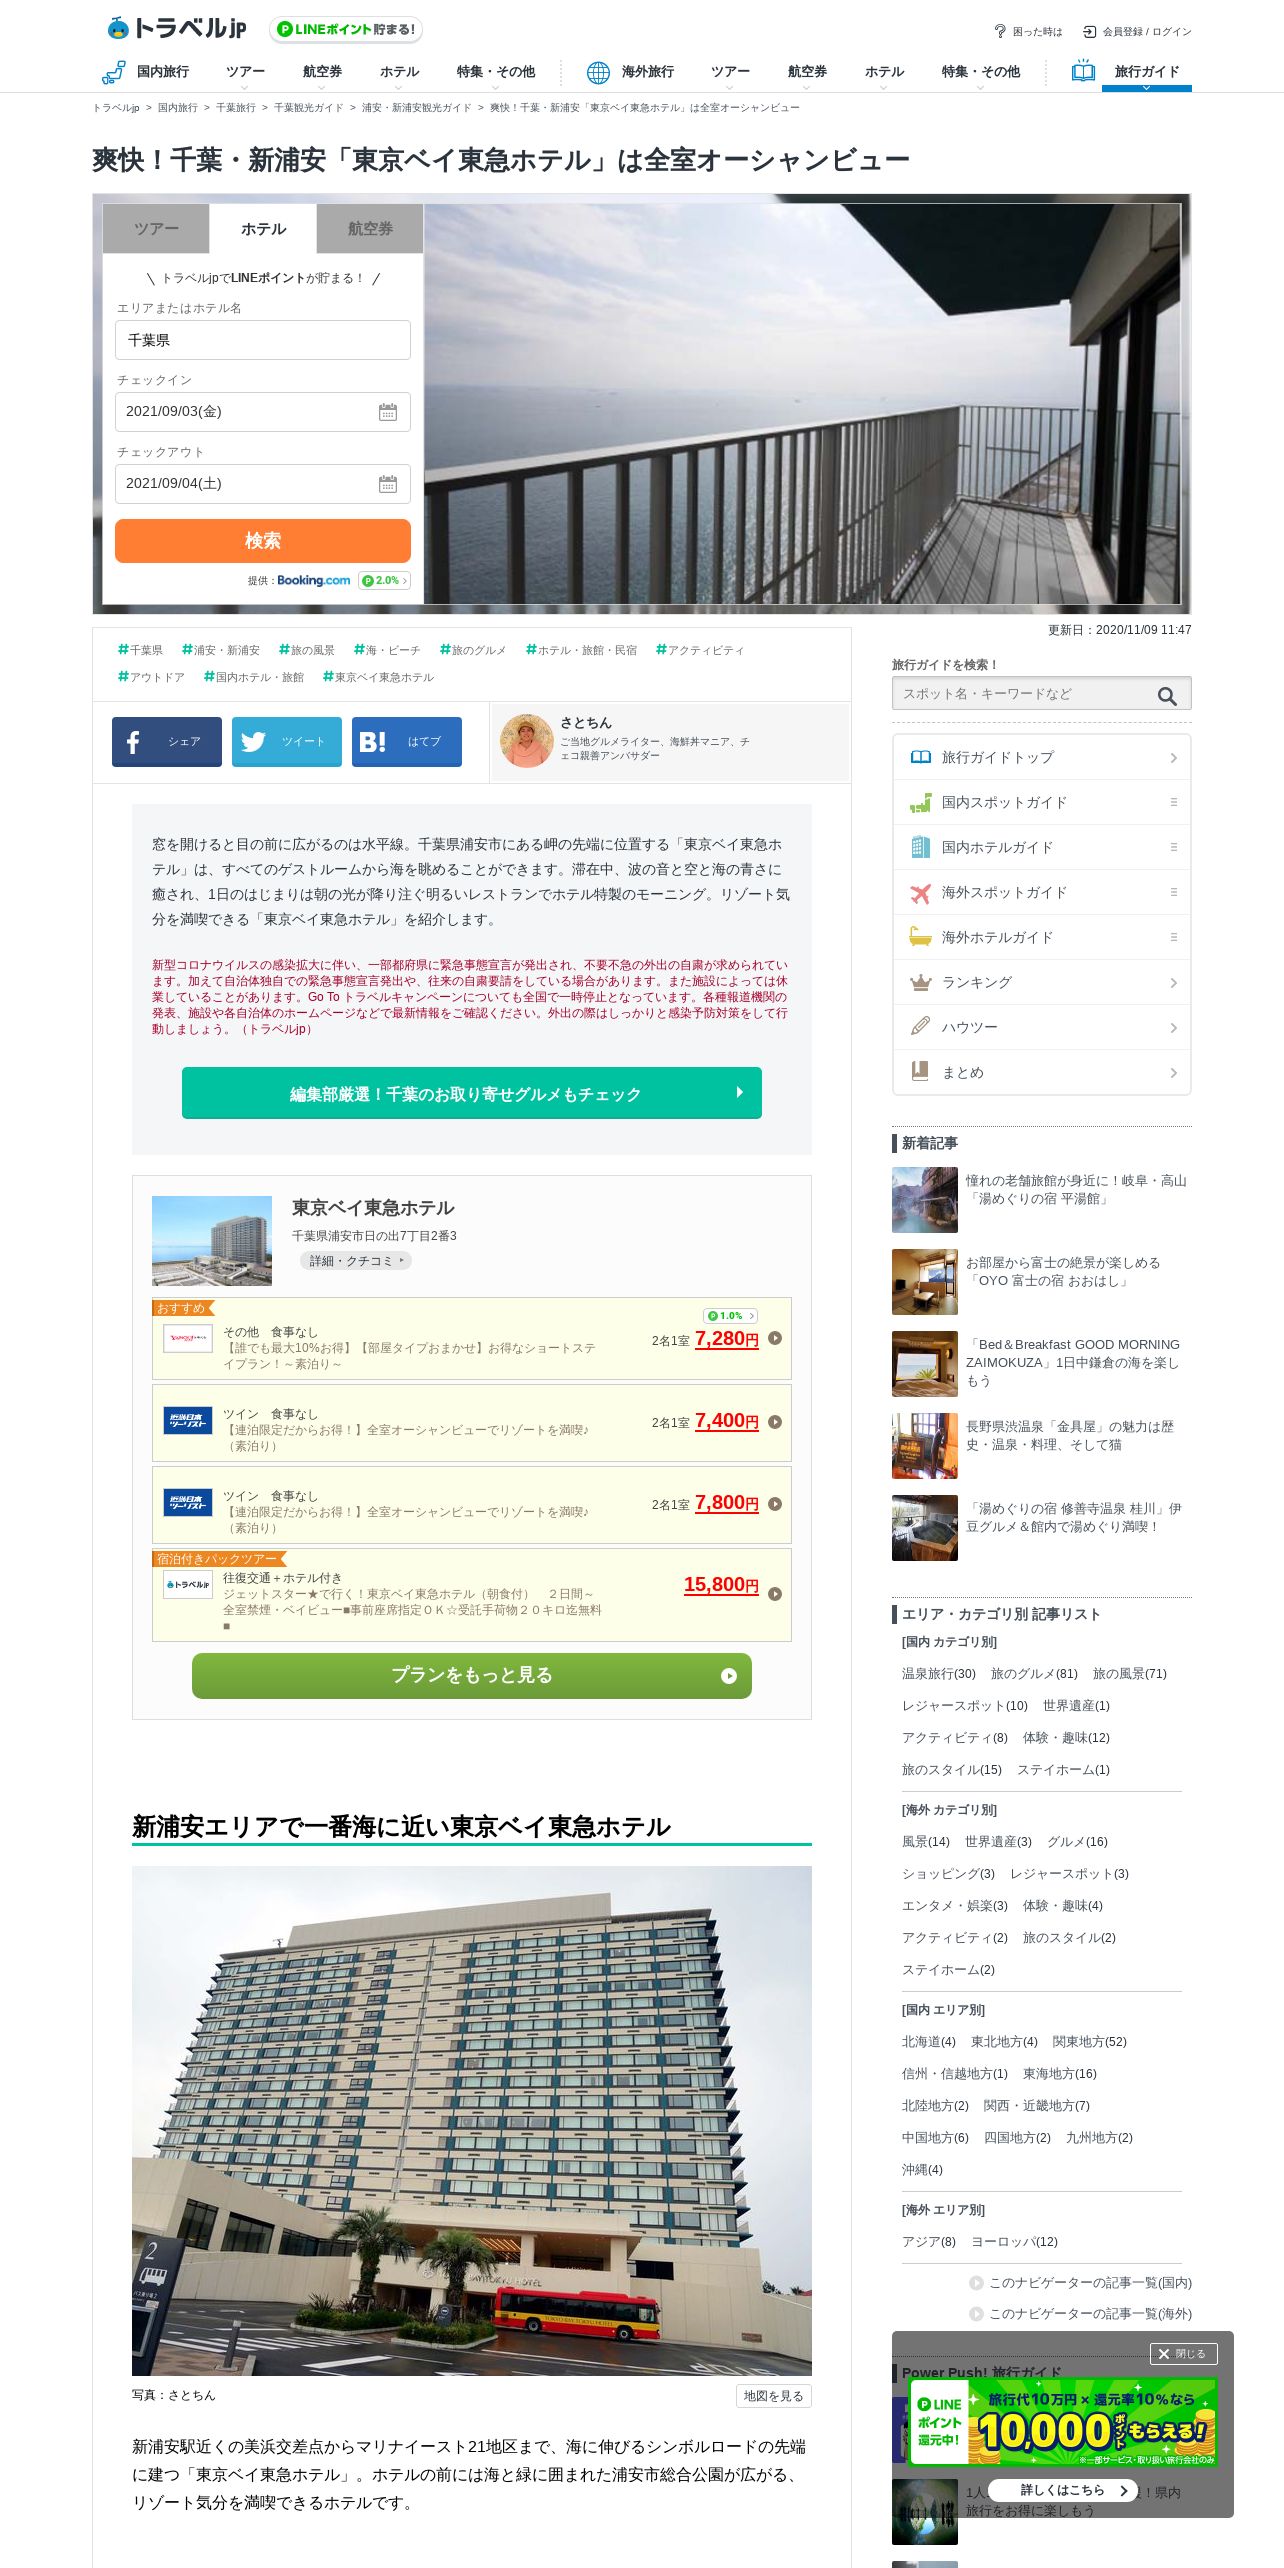The image size is (1284, 2568).
Task: Click the #東京ベイ東急ホテル tag
Action: (378, 677)
